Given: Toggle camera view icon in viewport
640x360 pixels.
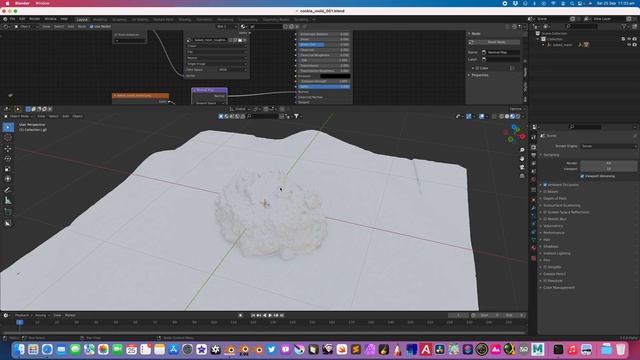Looking at the screenshot, I should [522, 167].
